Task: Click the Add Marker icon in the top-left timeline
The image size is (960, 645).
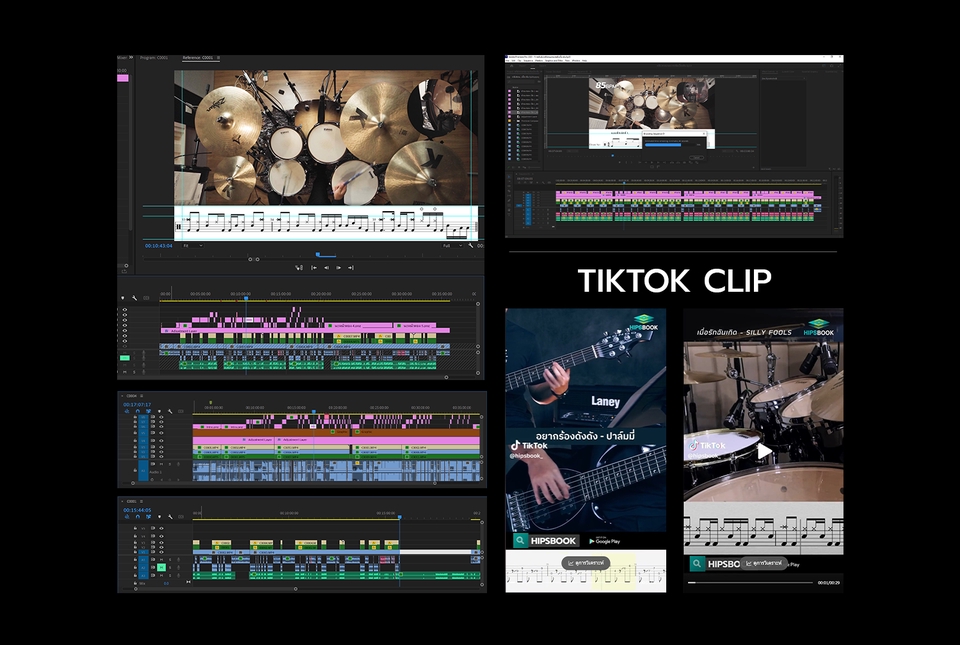Action: pyautogui.click(x=122, y=298)
